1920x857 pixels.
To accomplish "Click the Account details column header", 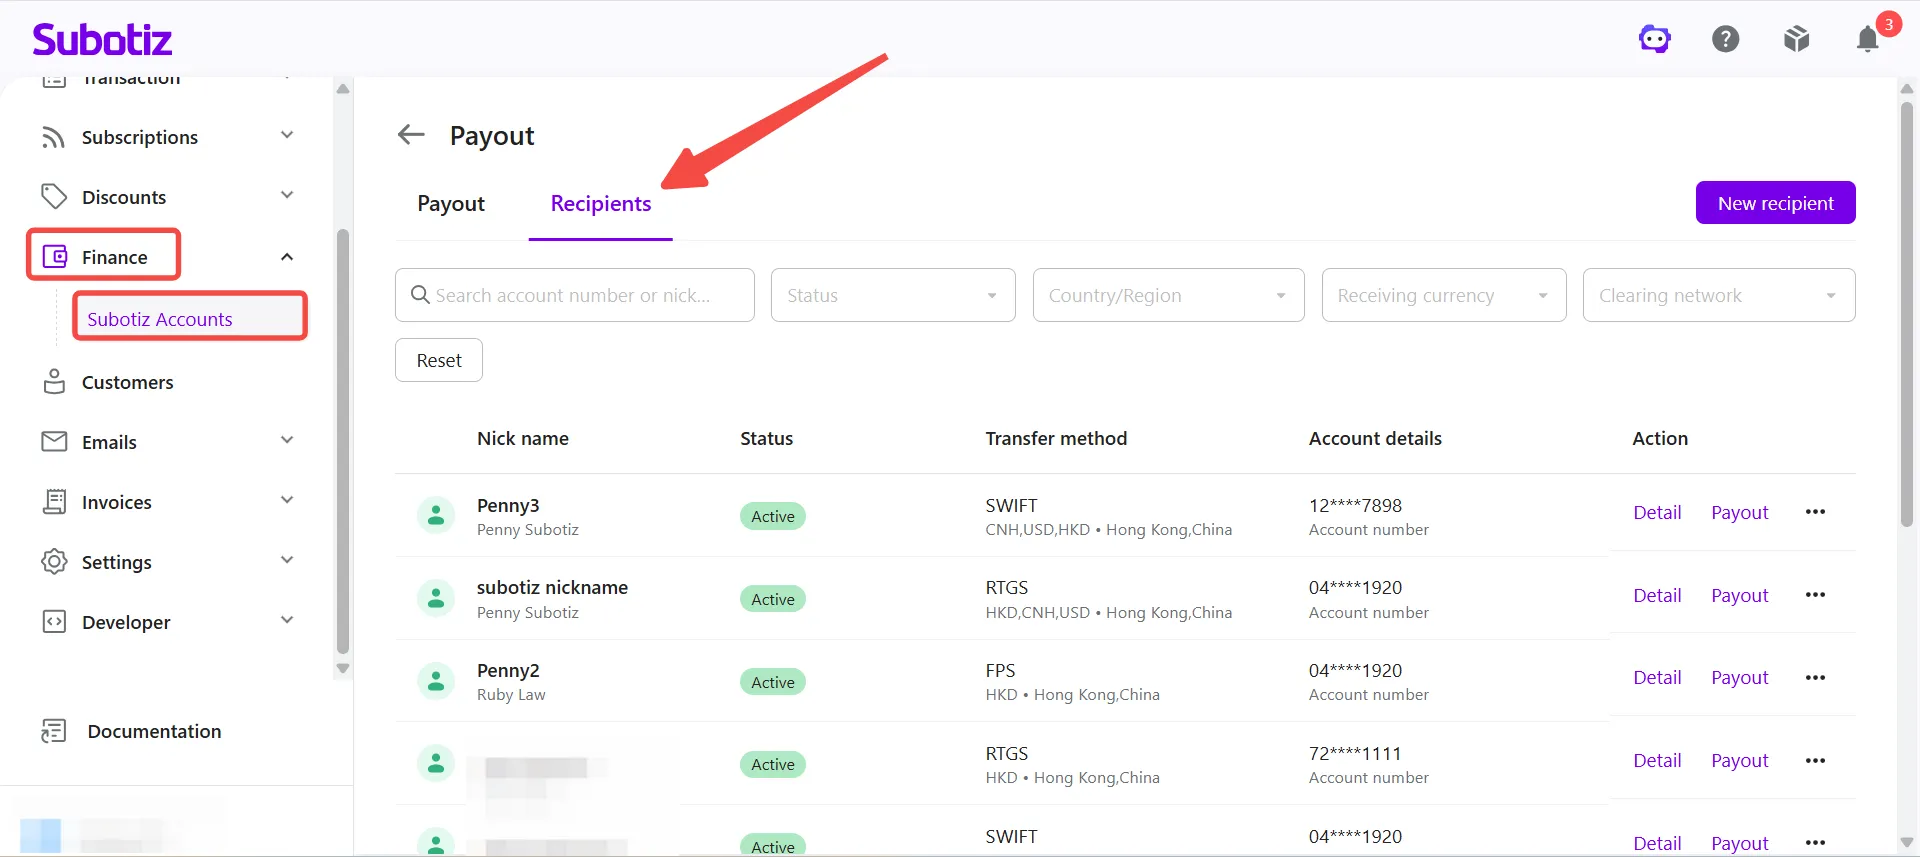I will point(1375,438).
